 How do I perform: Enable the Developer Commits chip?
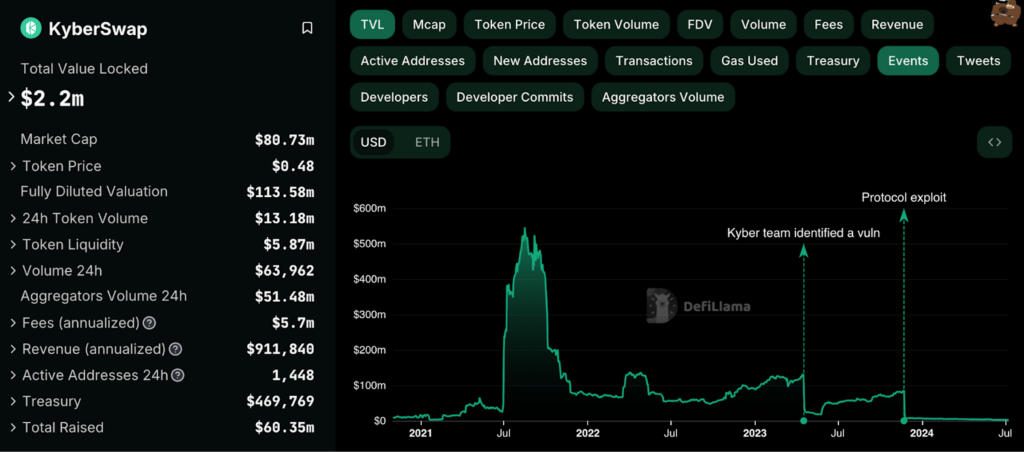point(515,97)
